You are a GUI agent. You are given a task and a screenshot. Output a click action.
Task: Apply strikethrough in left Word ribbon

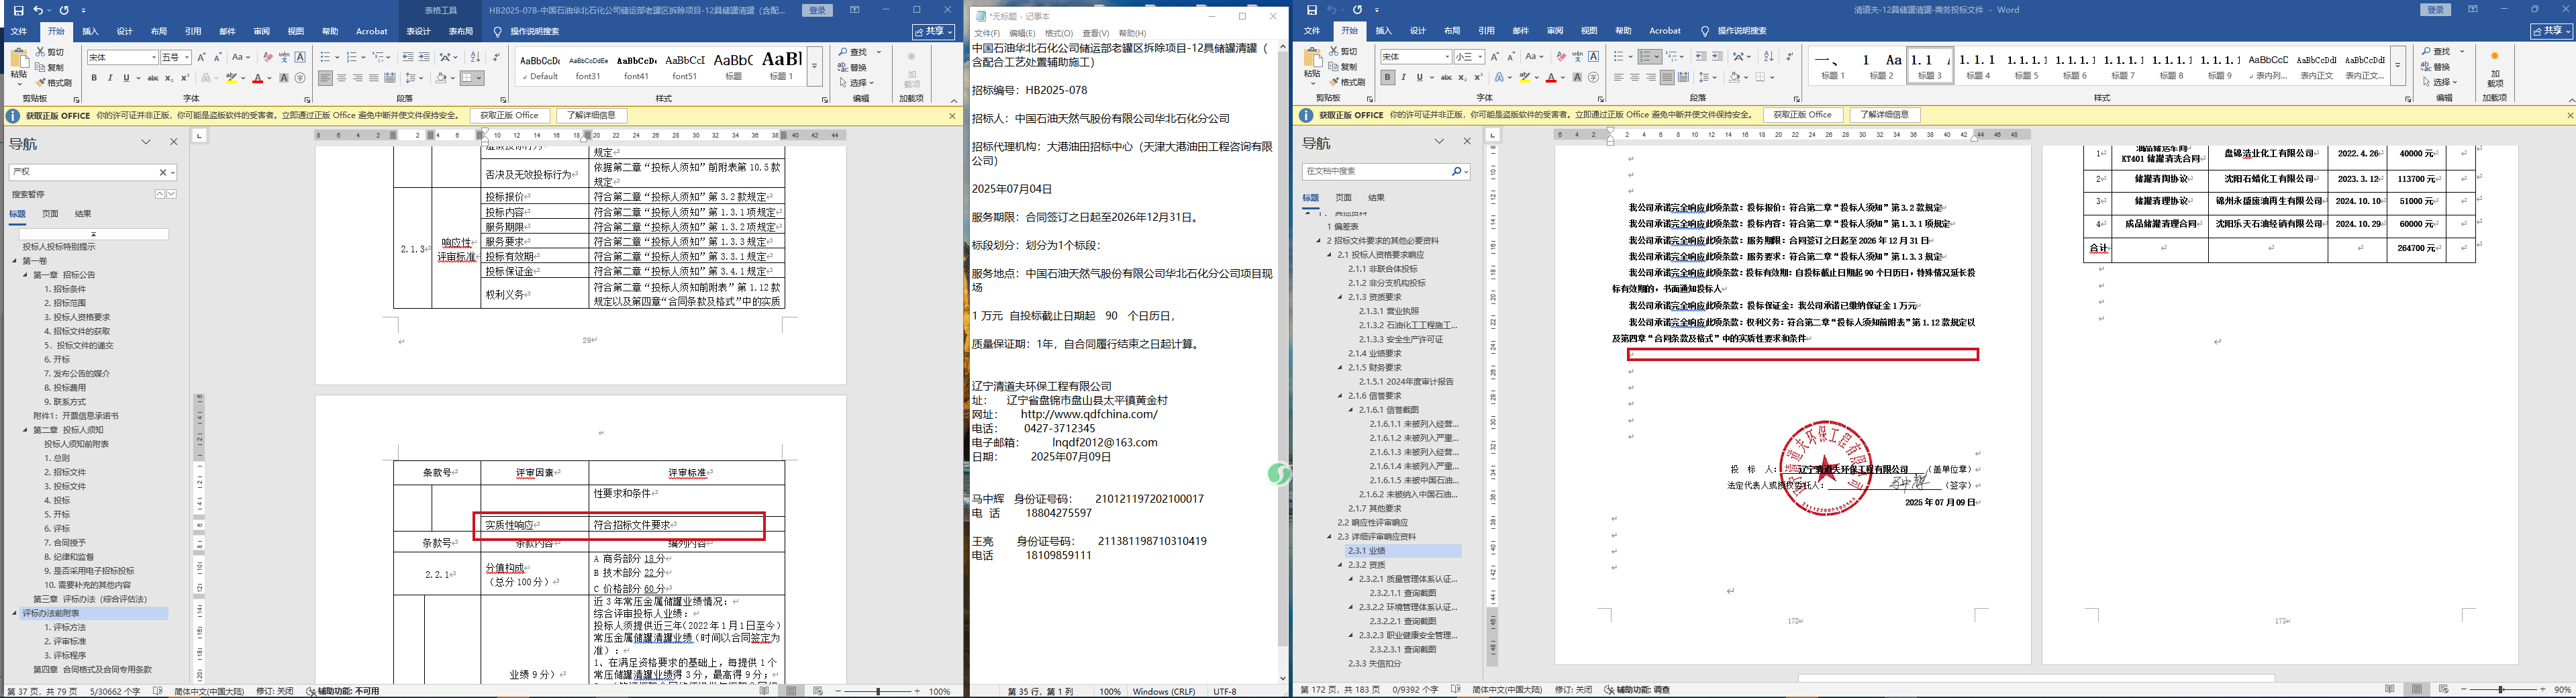153,78
